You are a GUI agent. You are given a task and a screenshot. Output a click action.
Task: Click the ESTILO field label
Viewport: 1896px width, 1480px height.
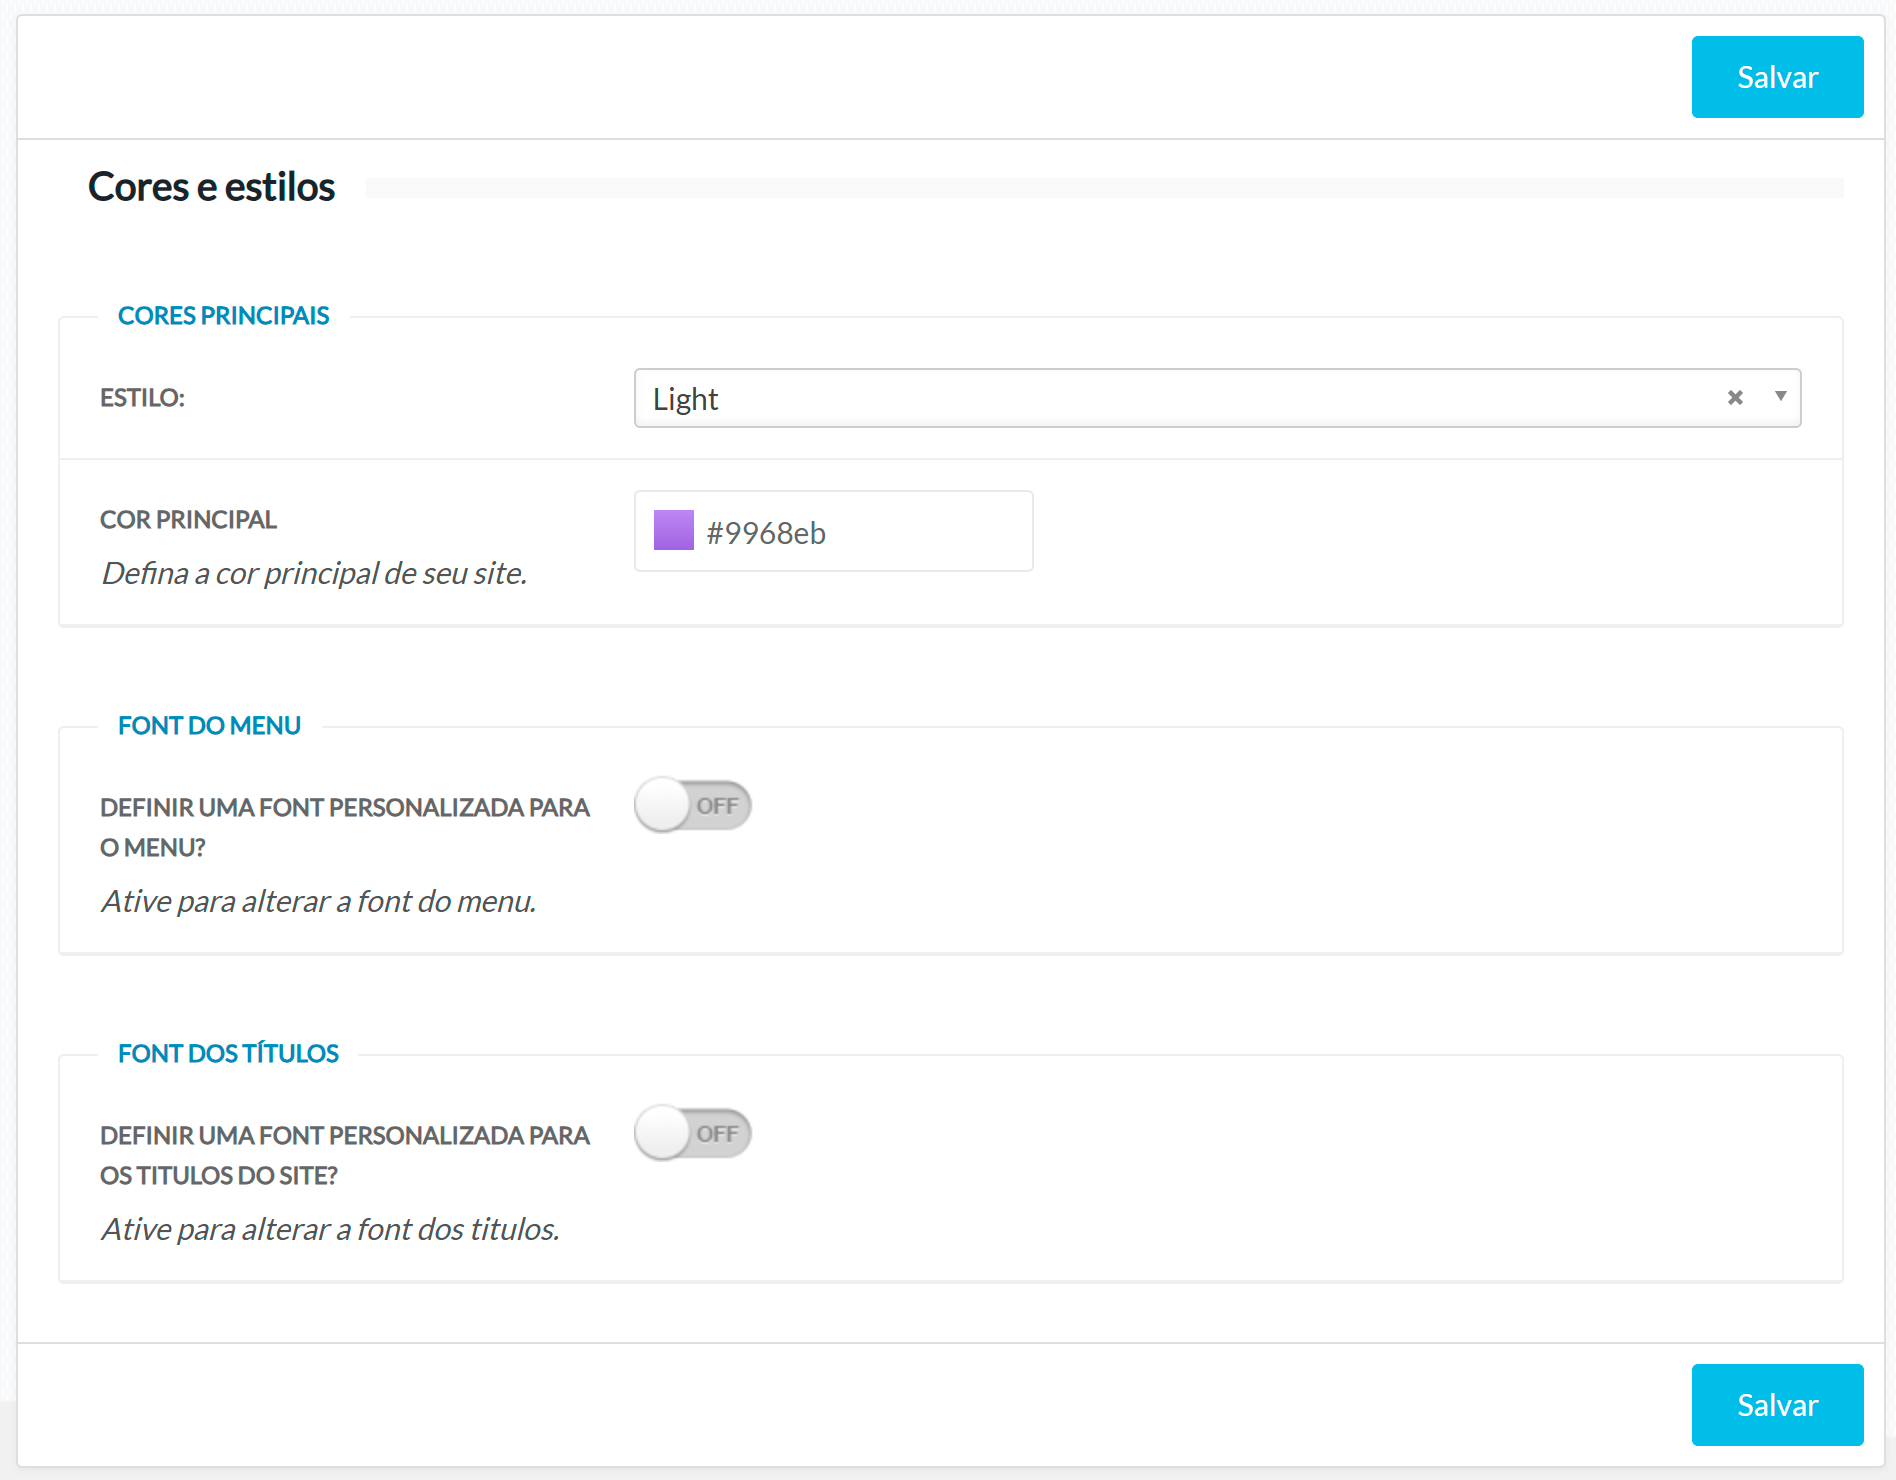(x=142, y=398)
